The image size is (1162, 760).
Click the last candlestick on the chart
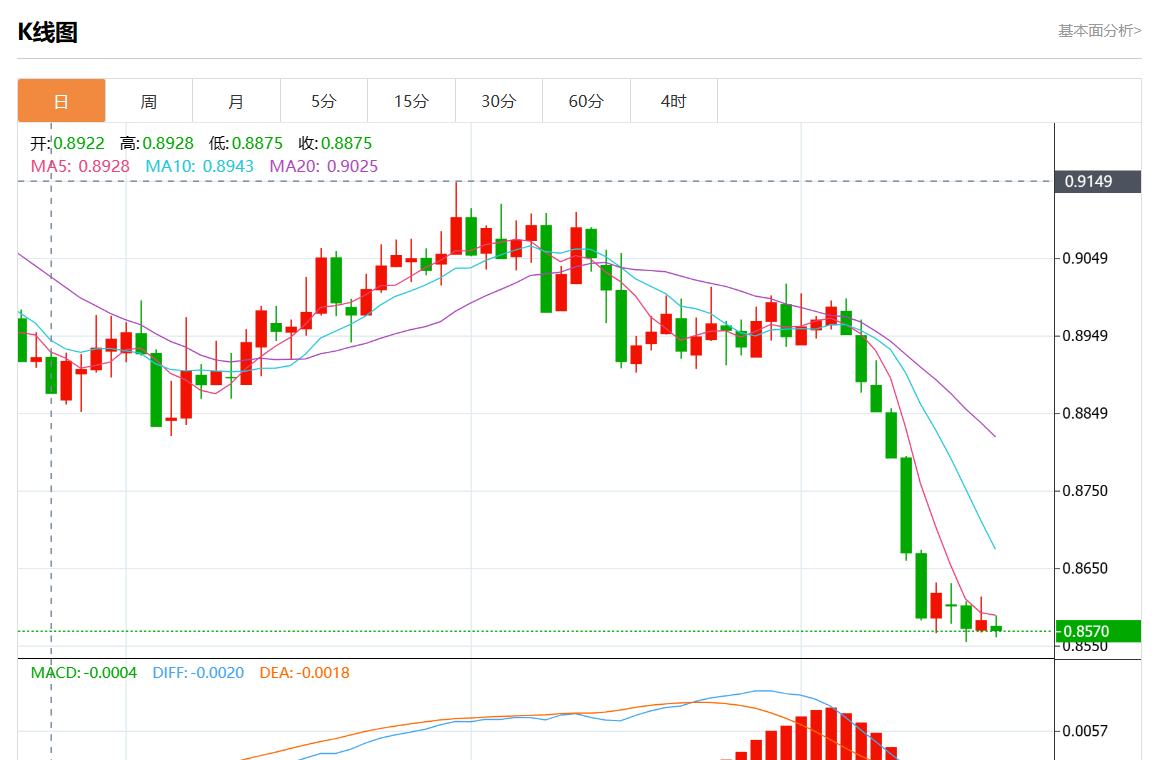click(x=996, y=628)
